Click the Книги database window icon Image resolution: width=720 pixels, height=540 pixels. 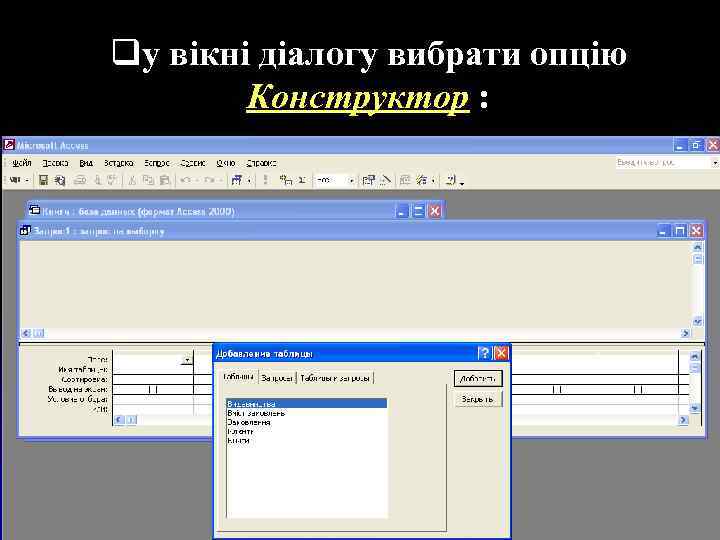tap(34, 210)
